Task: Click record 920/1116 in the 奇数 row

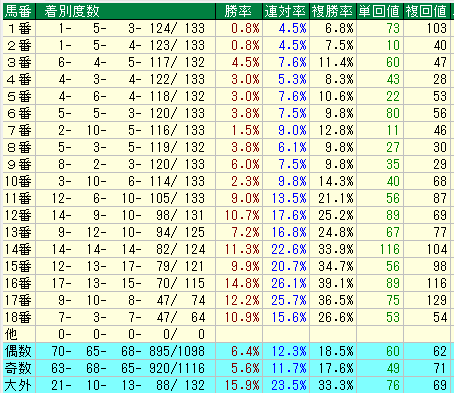Action: pyautogui.click(x=177, y=368)
